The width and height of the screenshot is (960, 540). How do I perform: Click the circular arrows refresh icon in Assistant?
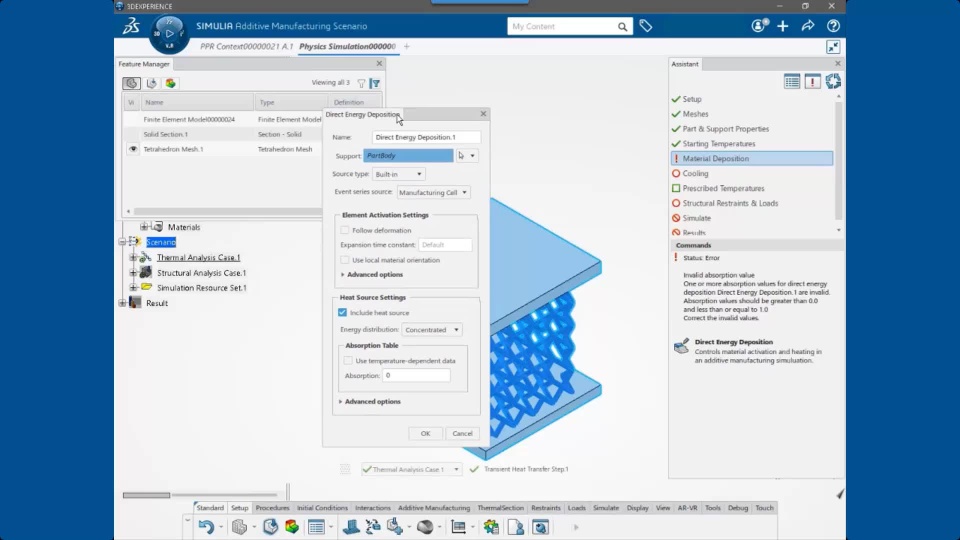click(833, 81)
